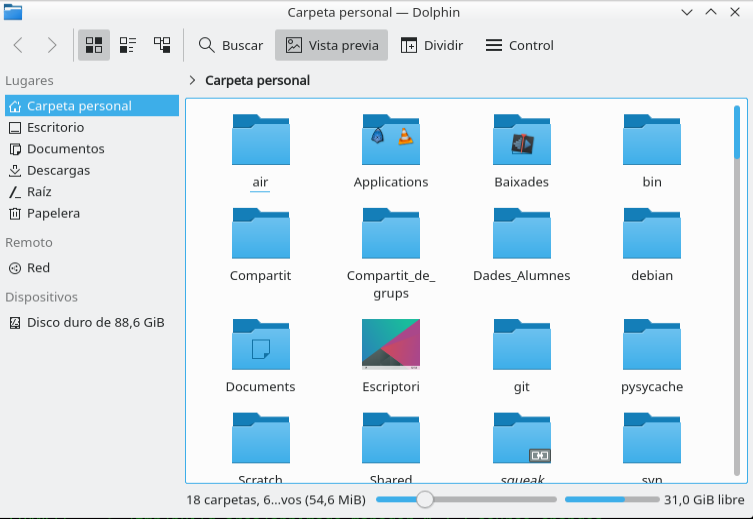Select Disco duro de 88,6 GiB
Image resolution: width=753 pixels, height=519 pixels.
92,322
